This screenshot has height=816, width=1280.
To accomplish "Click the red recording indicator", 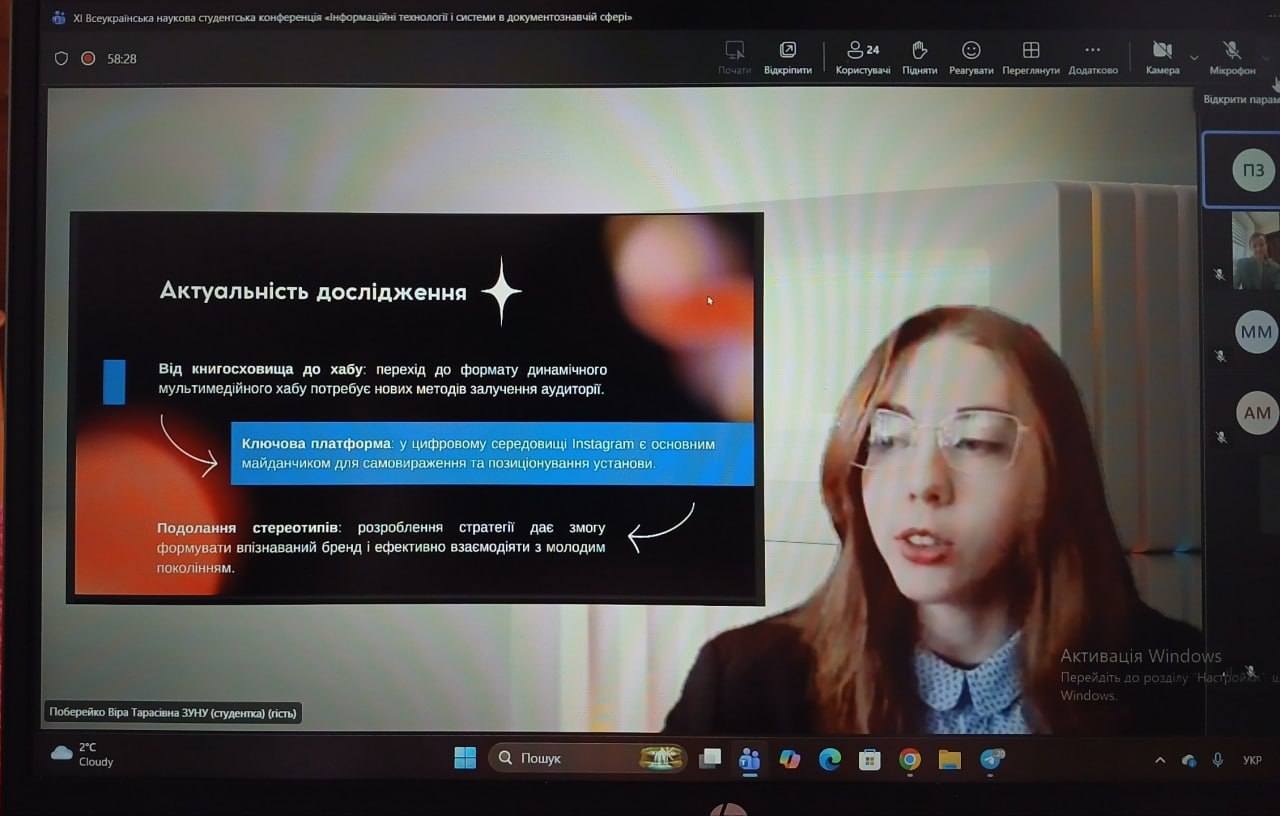I will [x=88, y=59].
